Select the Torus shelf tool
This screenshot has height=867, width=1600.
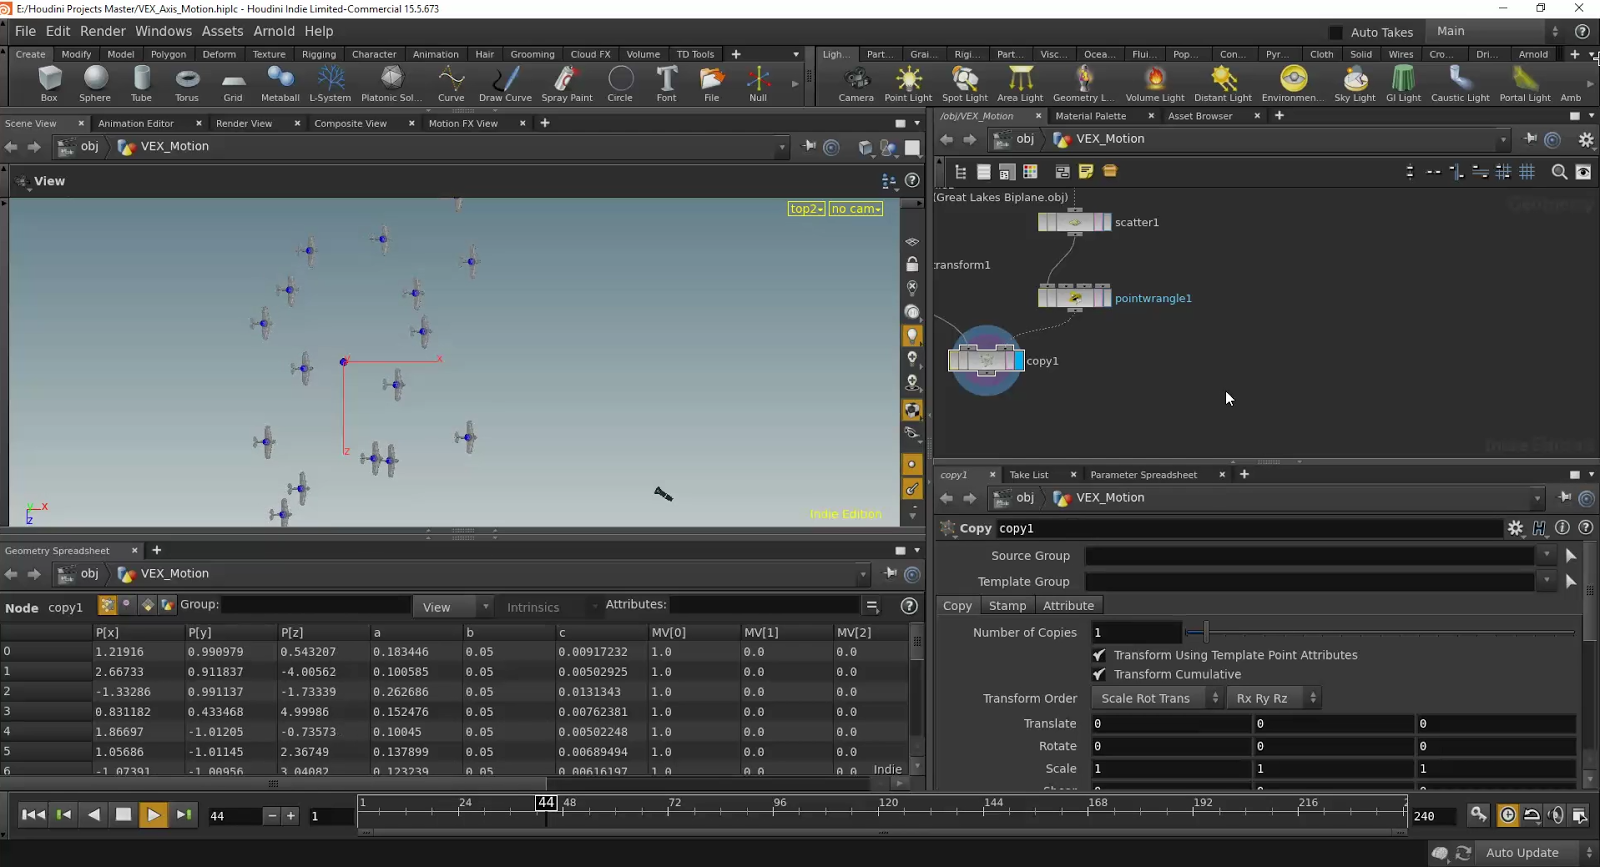pos(187,84)
